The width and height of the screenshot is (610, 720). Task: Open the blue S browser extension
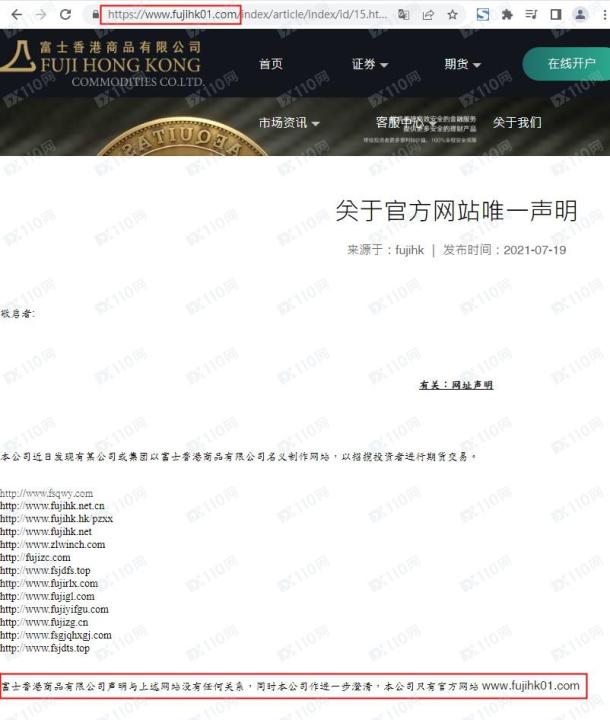[483, 15]
